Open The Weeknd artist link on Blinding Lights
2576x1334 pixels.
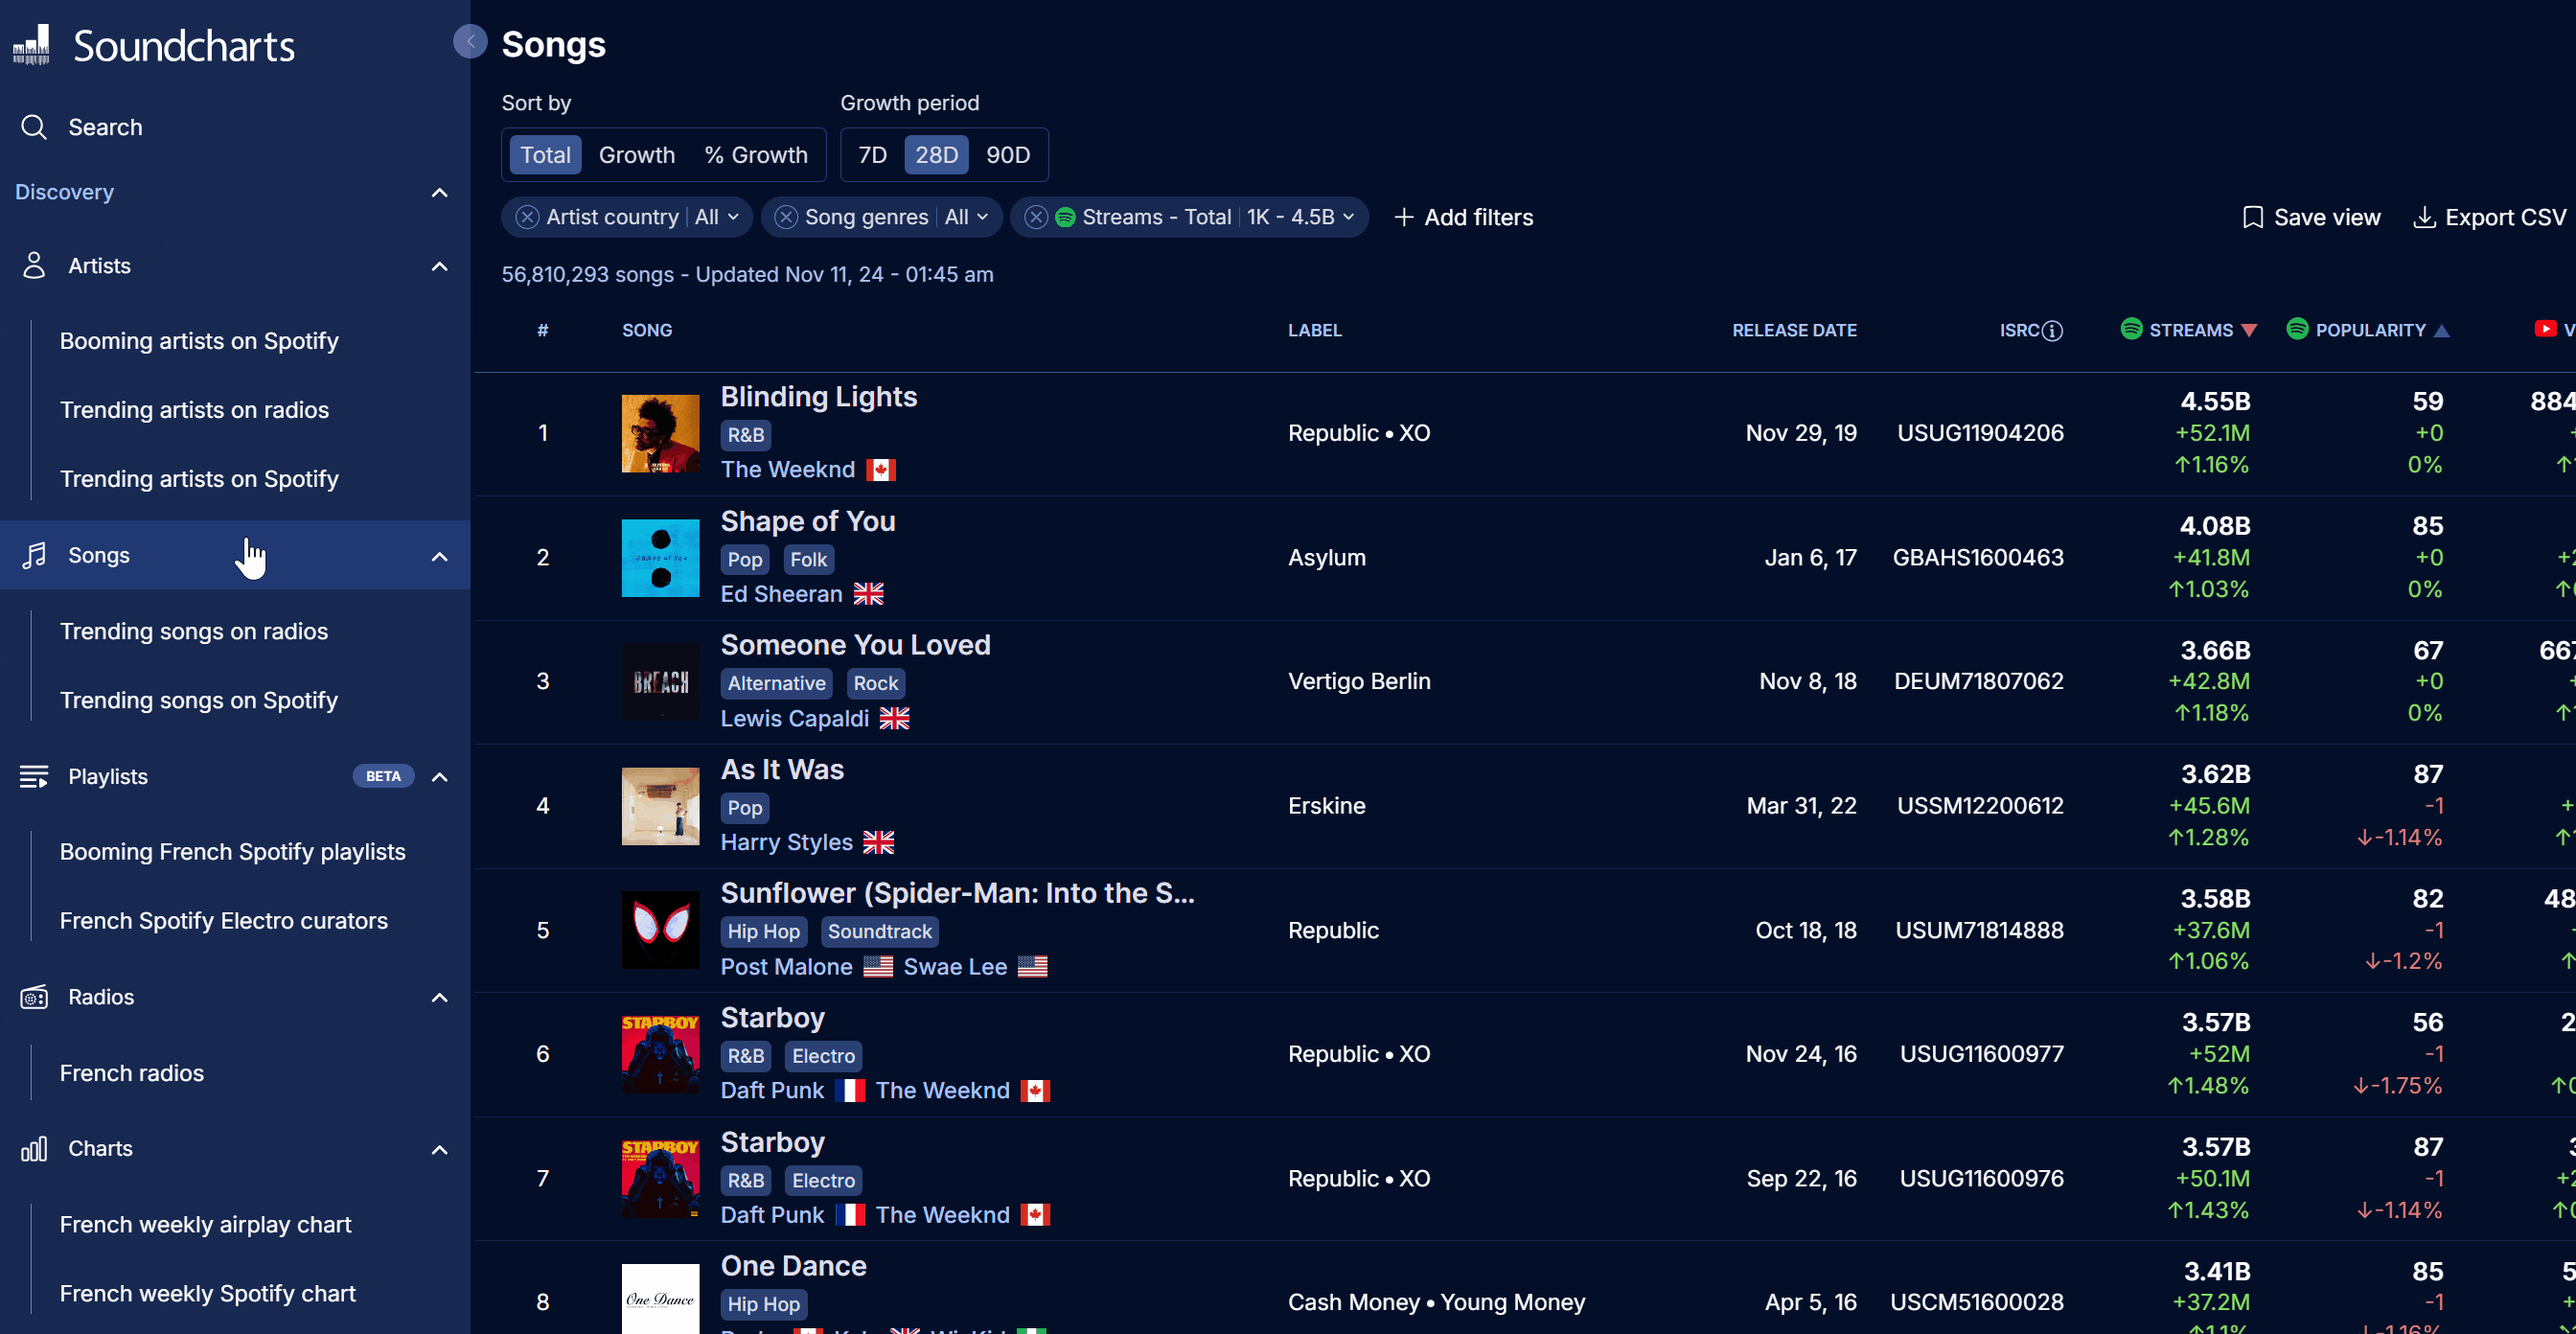(x=787, y=470)
